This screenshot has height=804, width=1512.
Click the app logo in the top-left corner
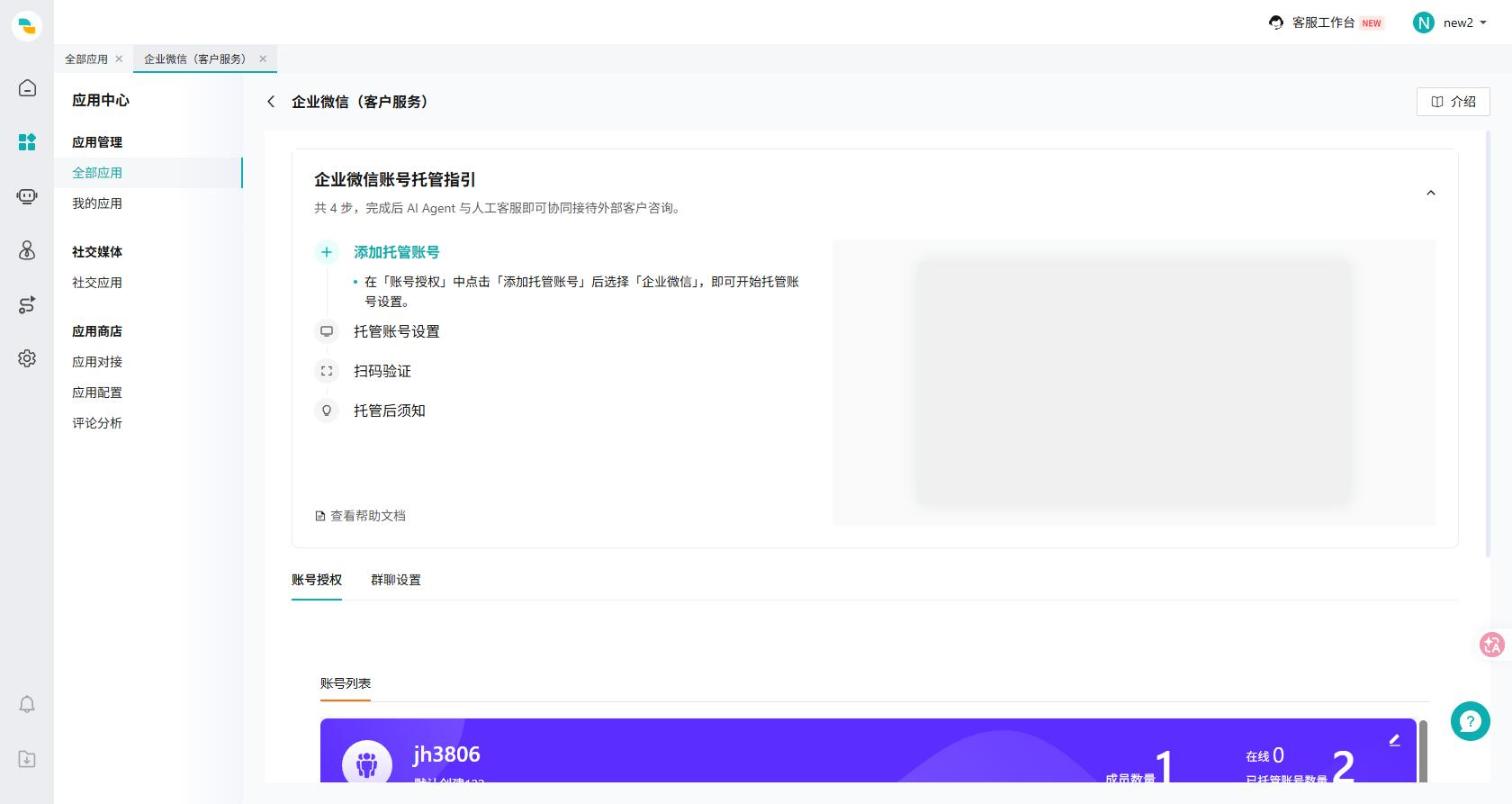(27, 26)
